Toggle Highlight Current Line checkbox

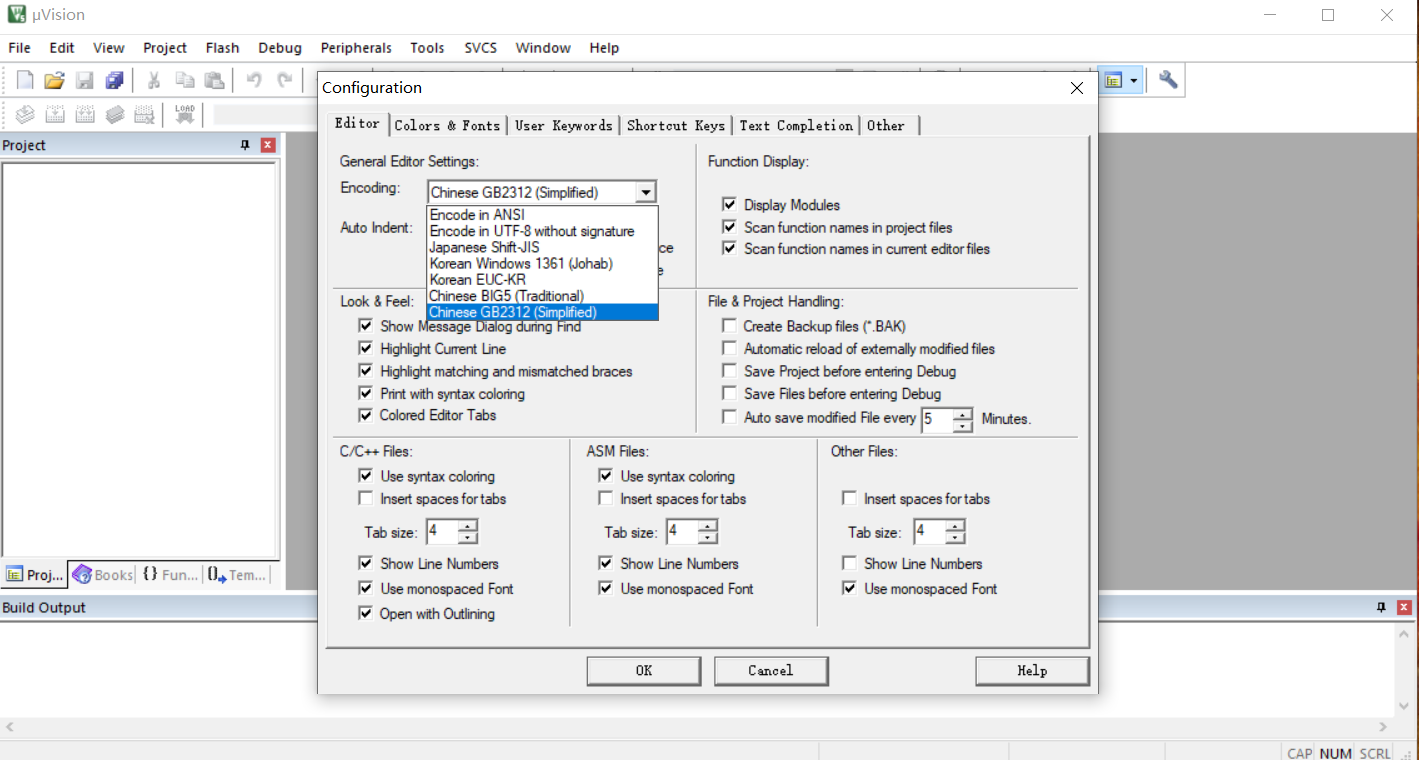click(365, 349)
